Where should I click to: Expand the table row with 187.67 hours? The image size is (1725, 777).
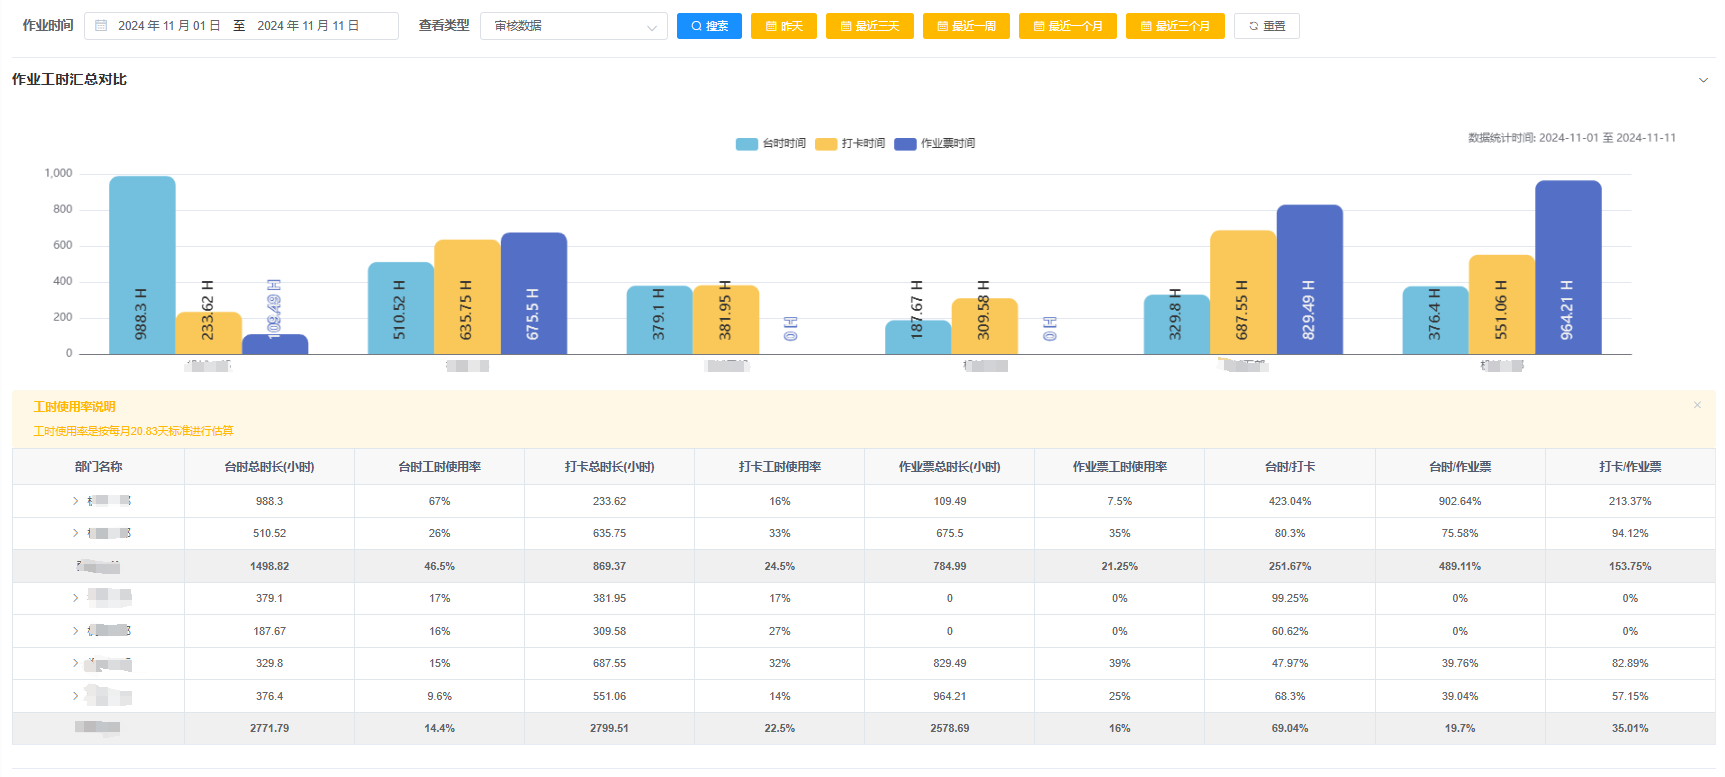[x=75, y=631]
